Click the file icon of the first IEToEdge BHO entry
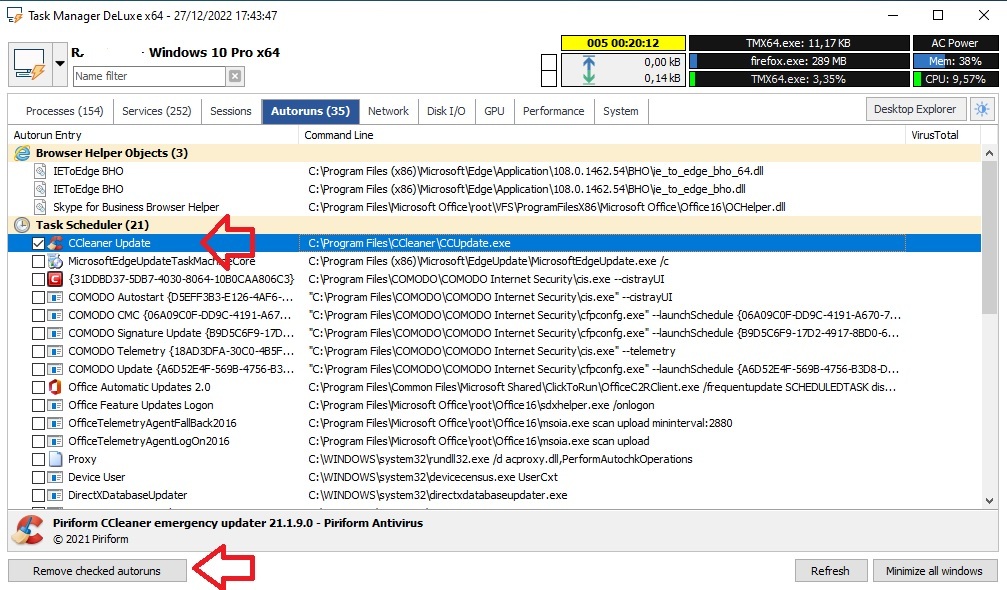1007x590 pixels. 40,171
